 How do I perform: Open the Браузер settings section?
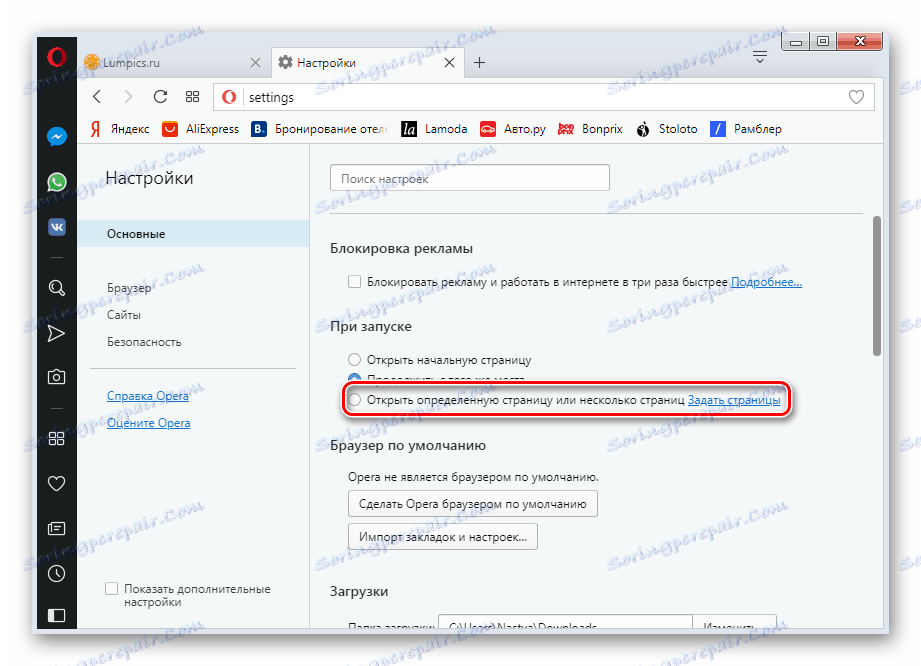point(129,288)
